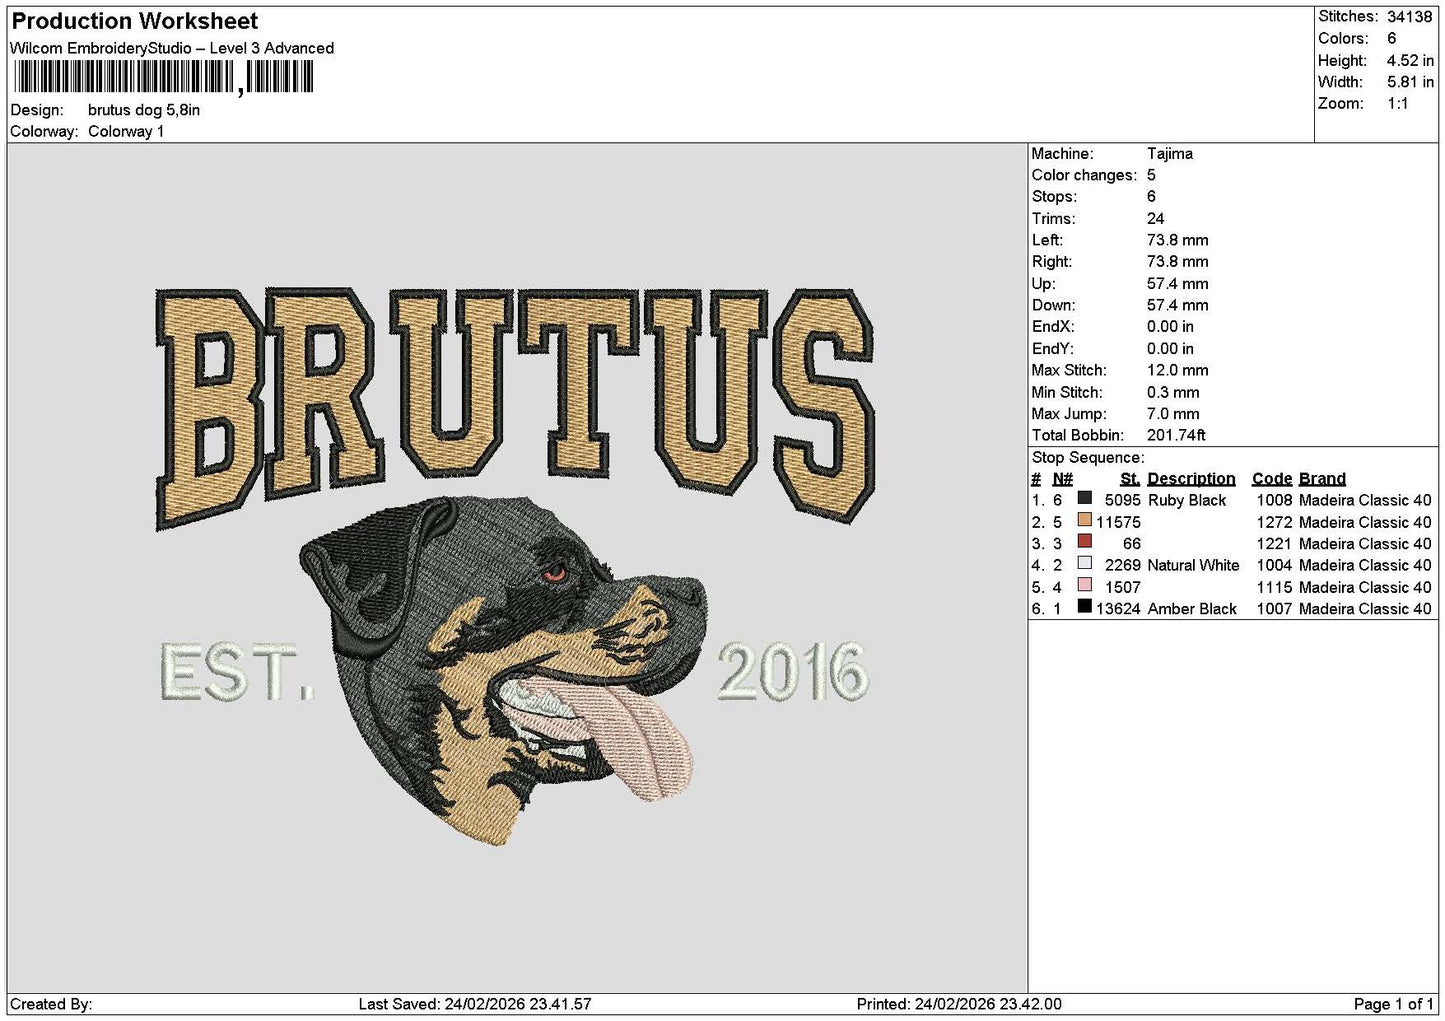Click the Color changes value 5
1445x1021 pixels.
(1151, 175)
